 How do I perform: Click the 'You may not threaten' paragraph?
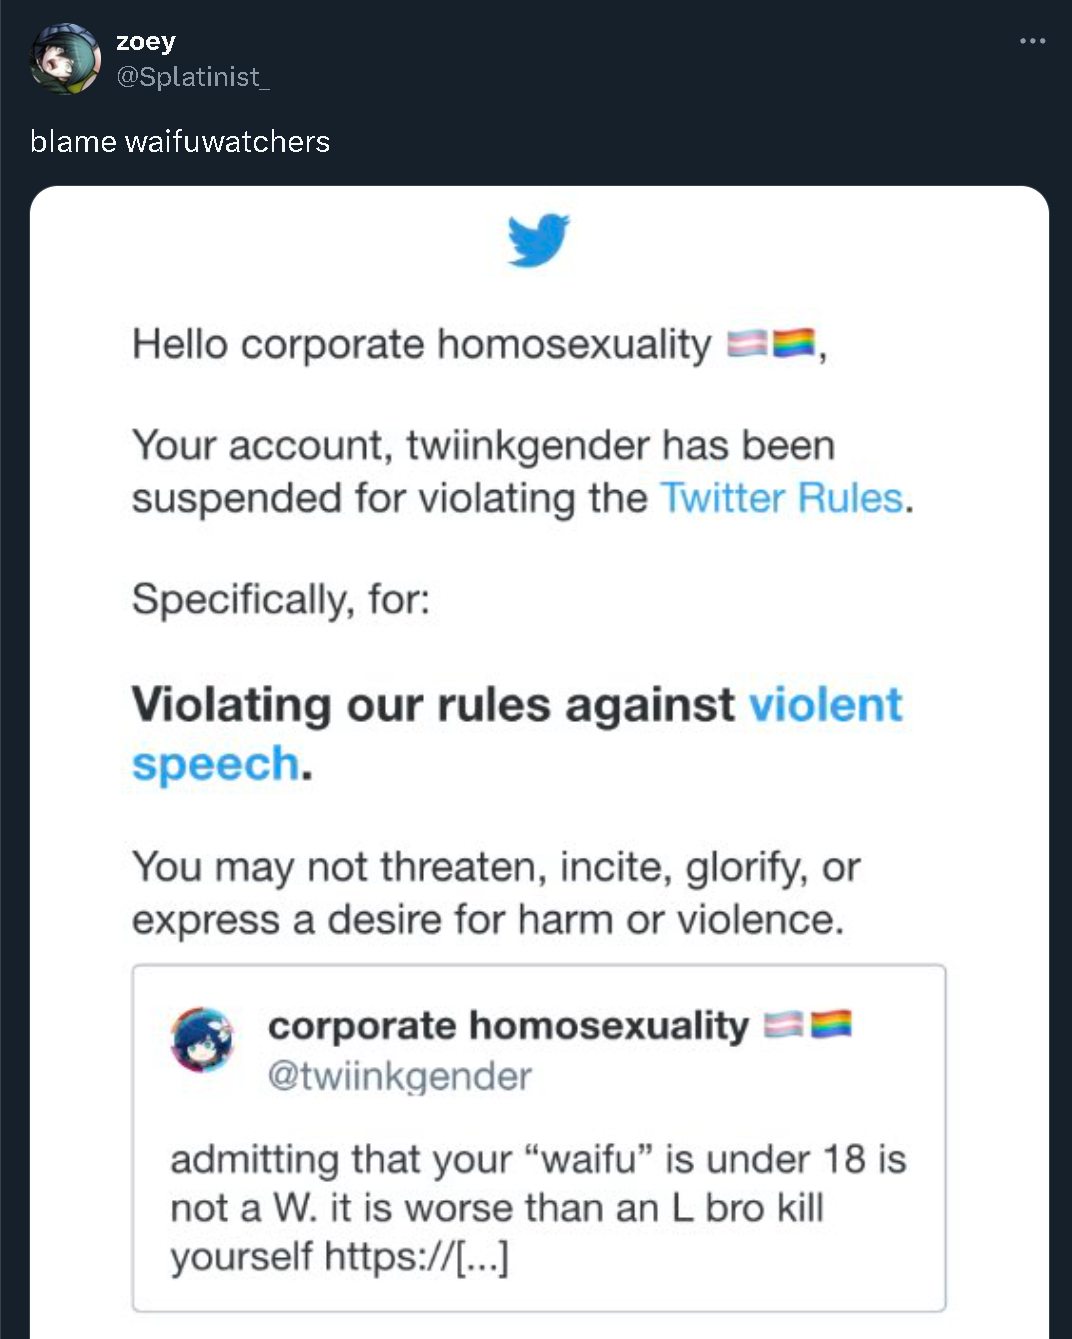[x=496, y=893]
